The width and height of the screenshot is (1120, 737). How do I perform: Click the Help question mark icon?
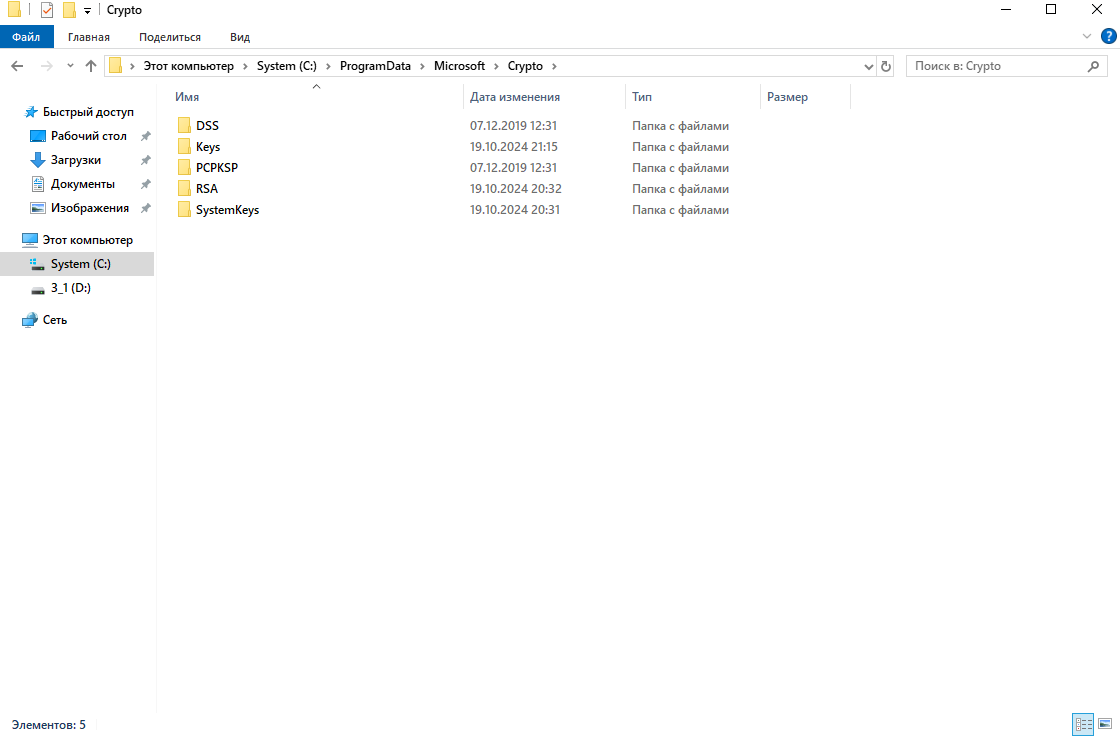[x=1108, y=36]
